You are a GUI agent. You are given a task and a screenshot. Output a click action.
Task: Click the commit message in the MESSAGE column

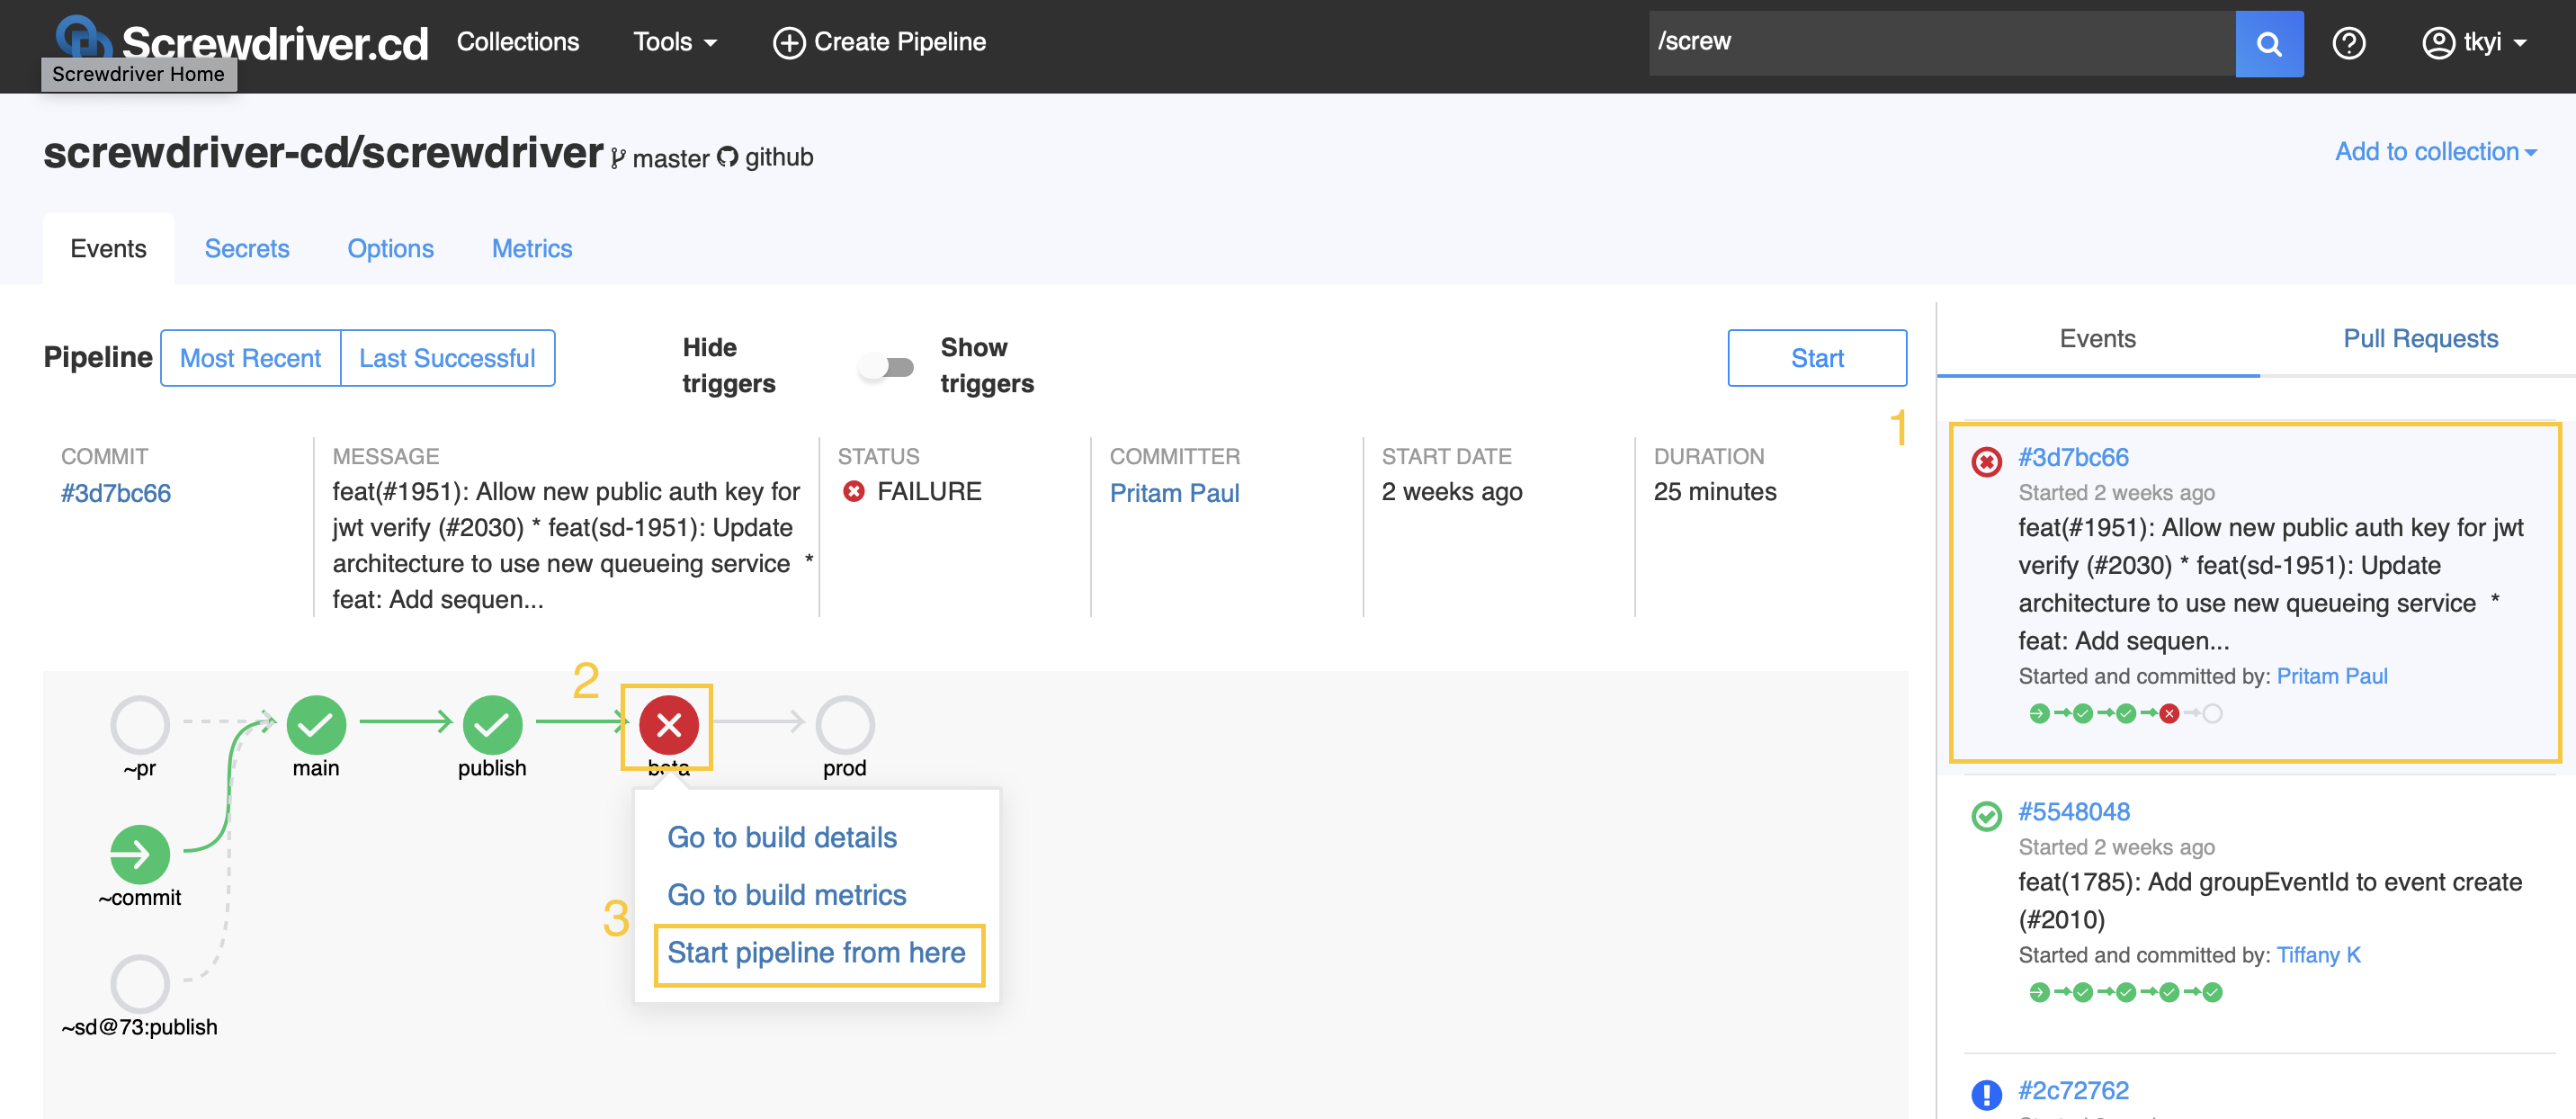click(x=572, y=545)
